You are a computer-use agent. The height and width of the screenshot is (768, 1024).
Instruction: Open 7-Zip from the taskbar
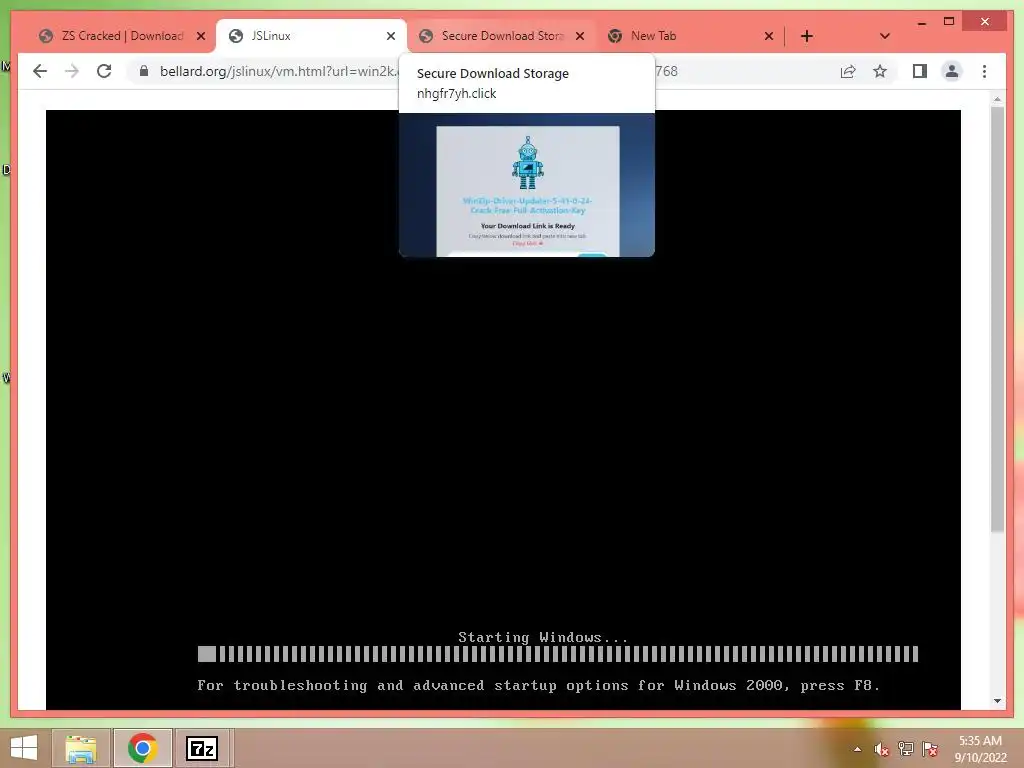pos(202,748)
